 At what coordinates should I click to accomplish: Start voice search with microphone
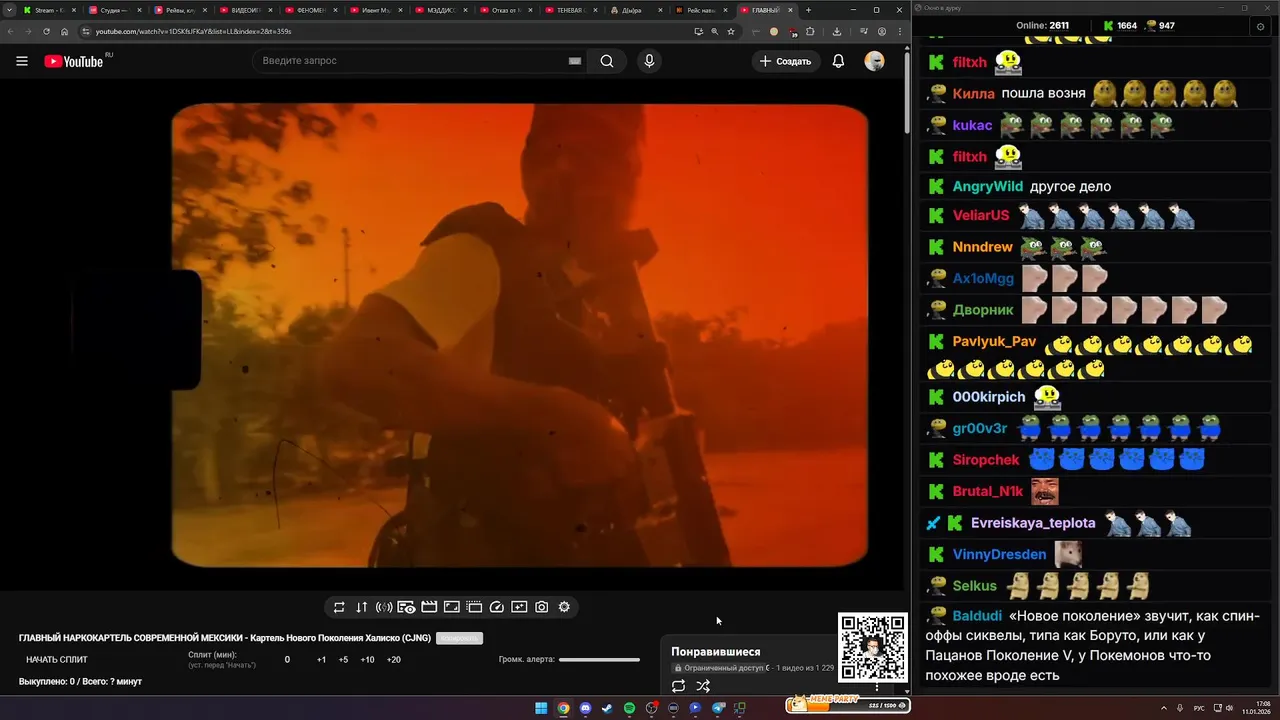coord(649,61)
